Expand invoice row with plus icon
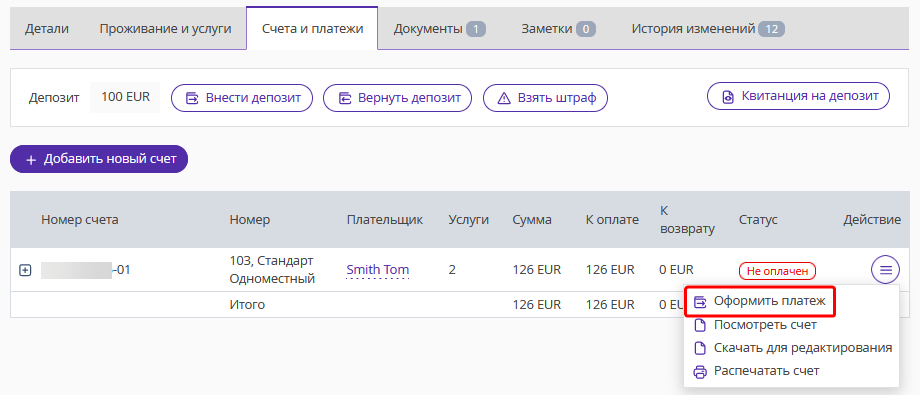920x395 pixels. click(25, 271)
